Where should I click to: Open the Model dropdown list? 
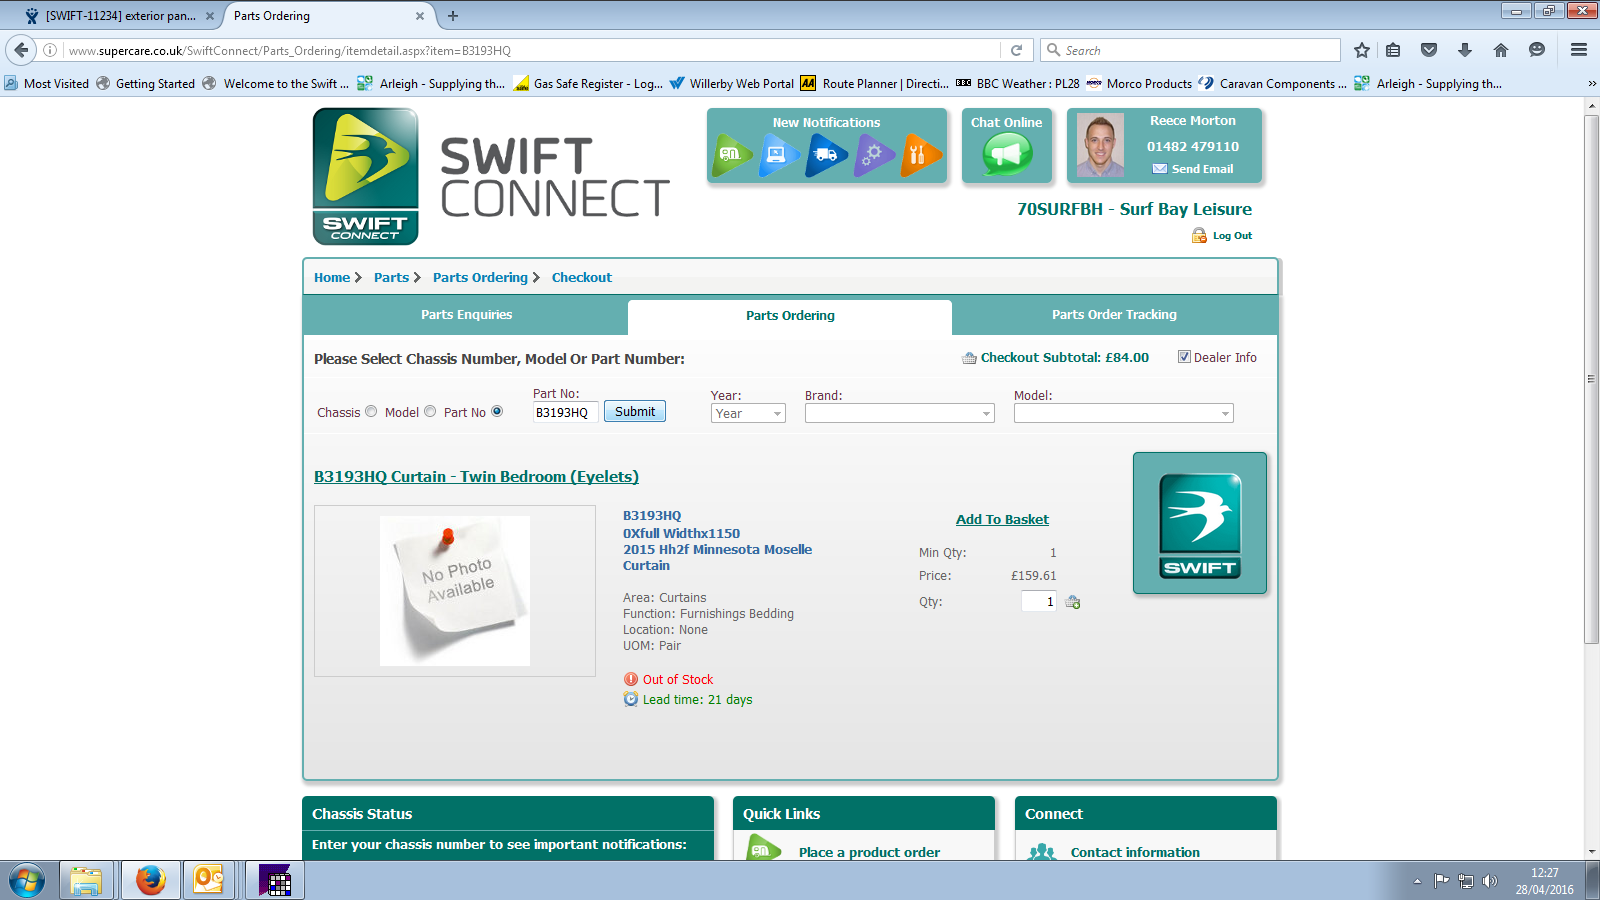[1124, 413]
